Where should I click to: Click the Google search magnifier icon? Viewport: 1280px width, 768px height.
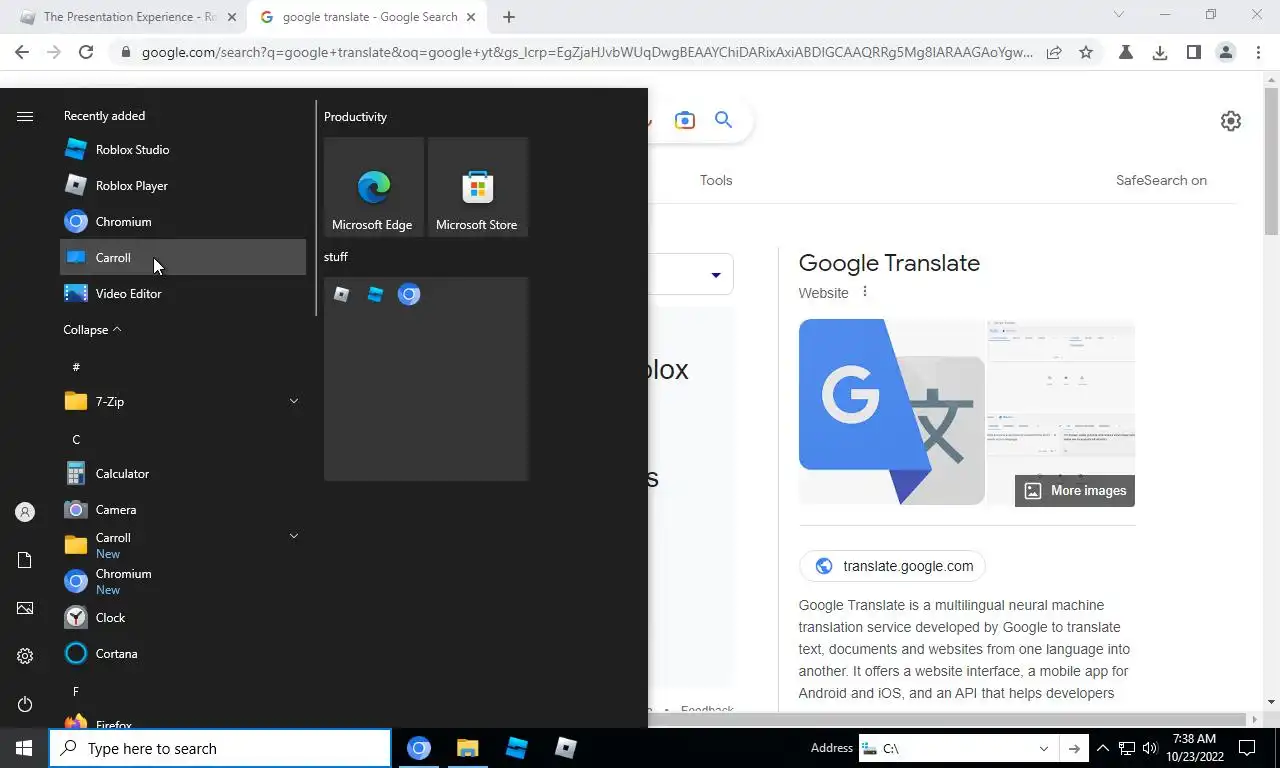tap(724, 120)
